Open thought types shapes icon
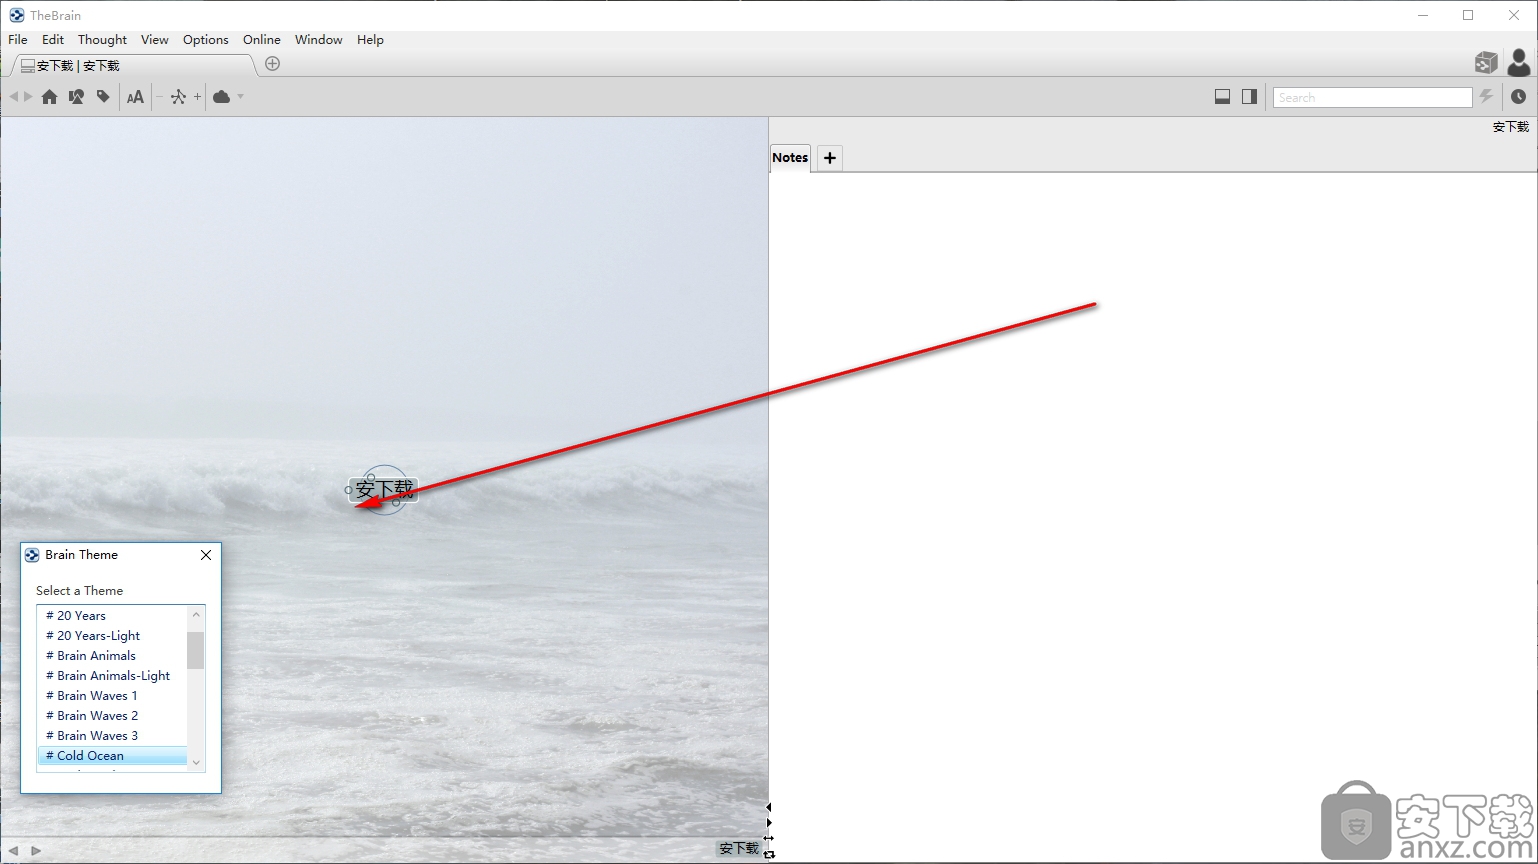Viewport: 1538px width, 864px height. click(76, 97)
